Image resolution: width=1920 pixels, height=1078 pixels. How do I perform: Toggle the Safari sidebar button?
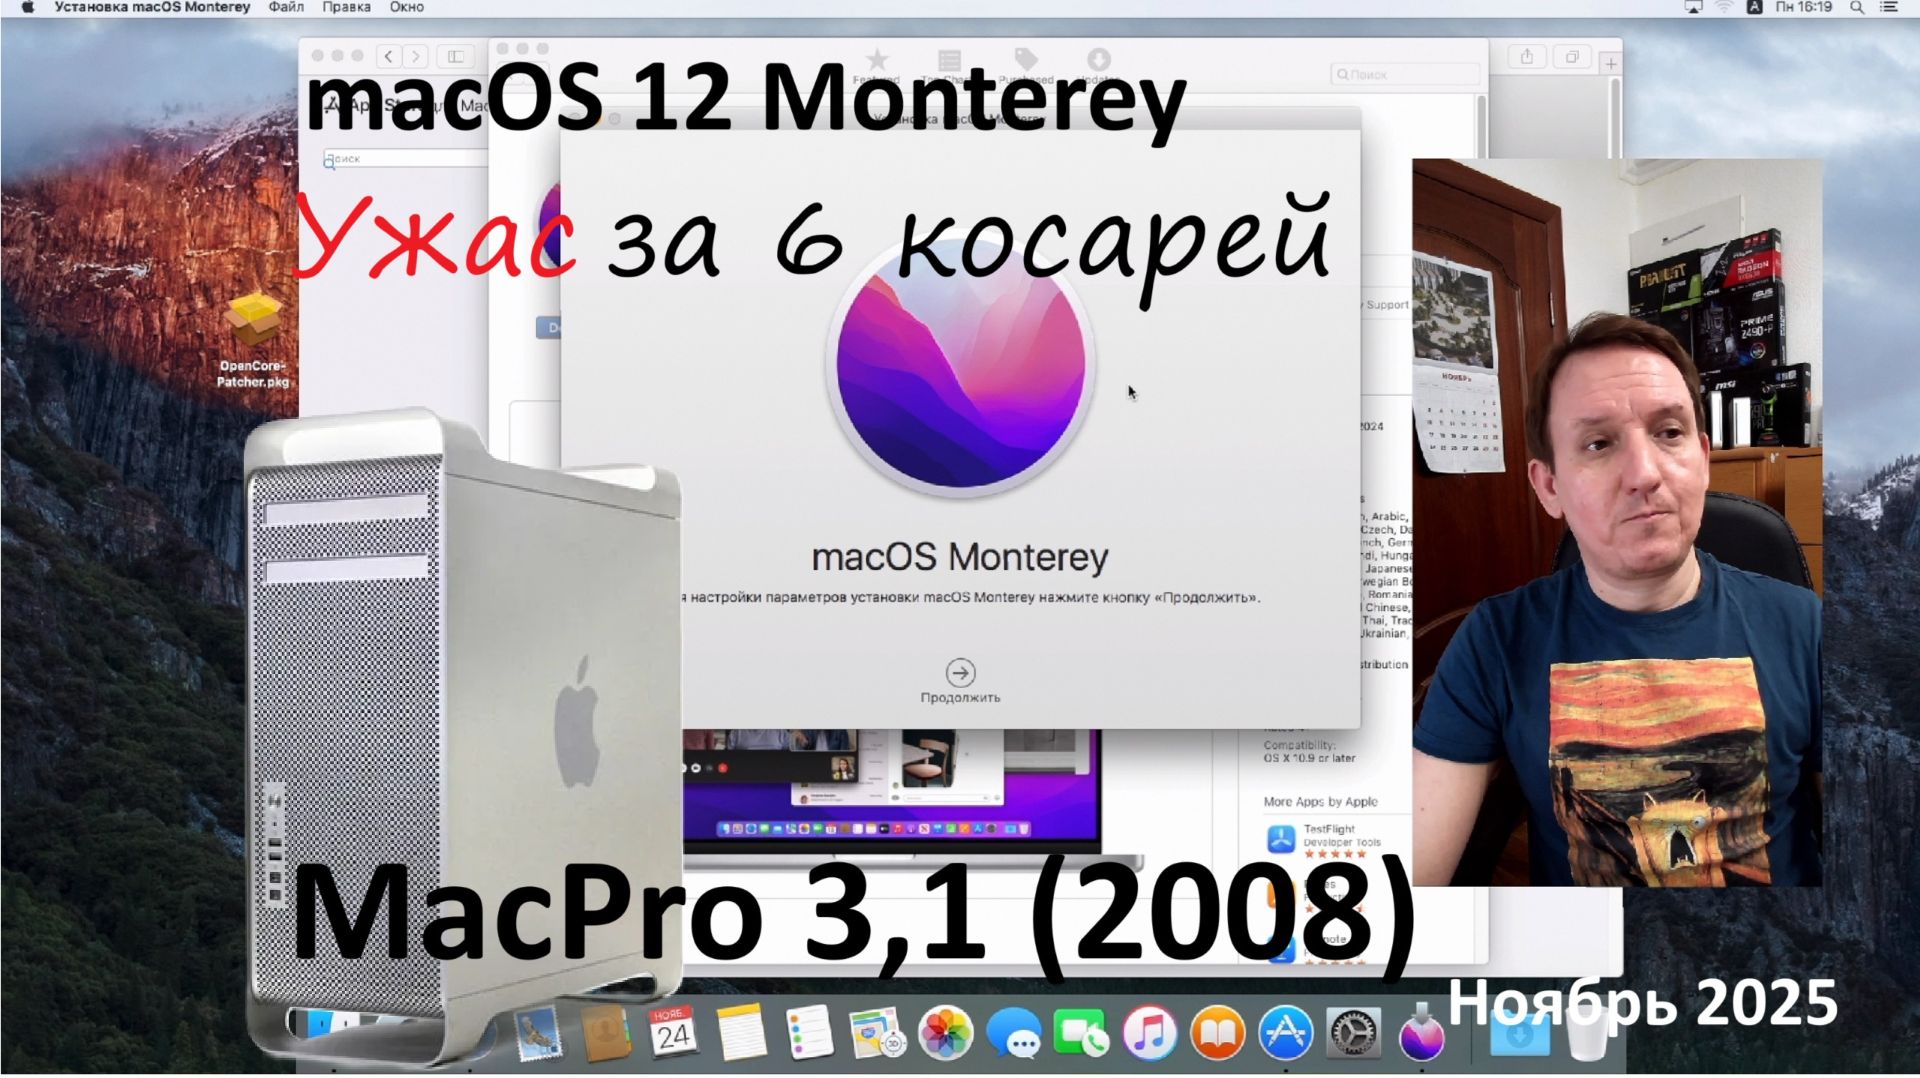[455, 57]
